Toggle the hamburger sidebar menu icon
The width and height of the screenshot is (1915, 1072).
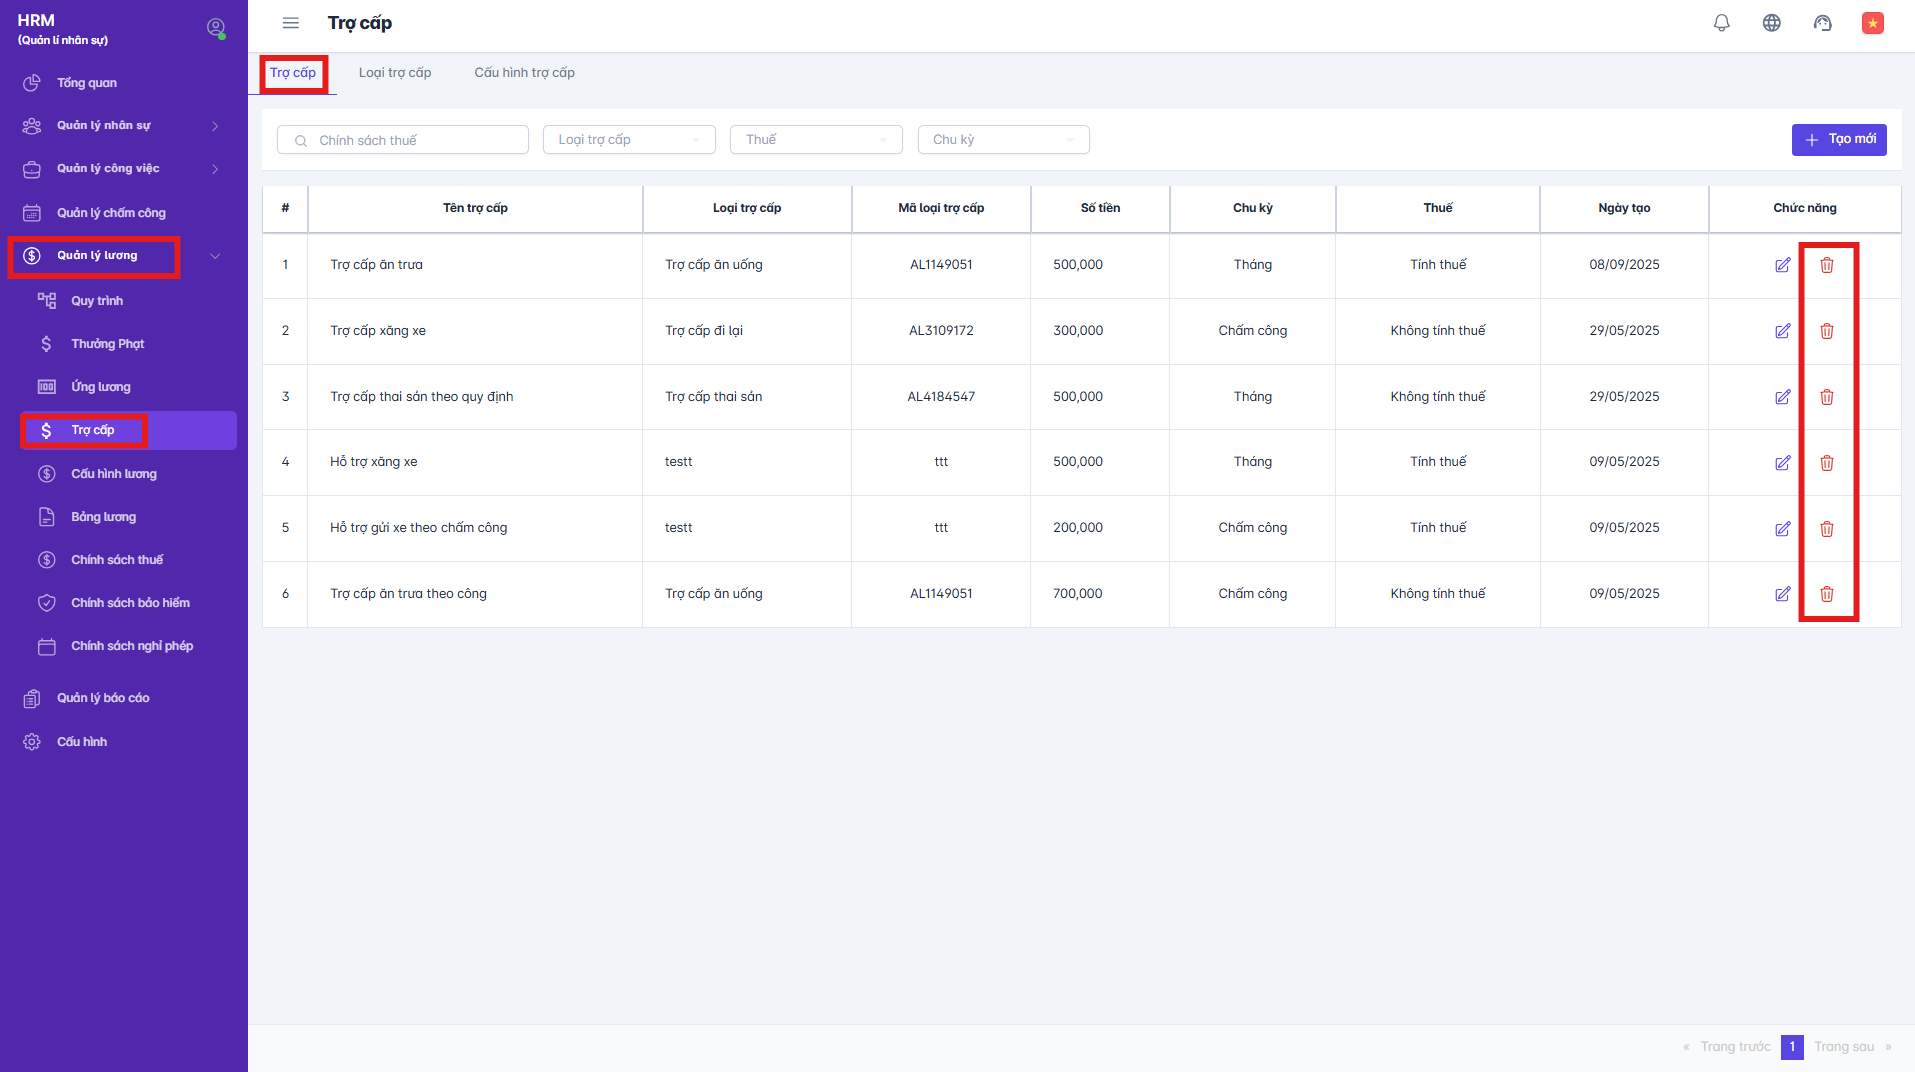[x=291, y=23]
